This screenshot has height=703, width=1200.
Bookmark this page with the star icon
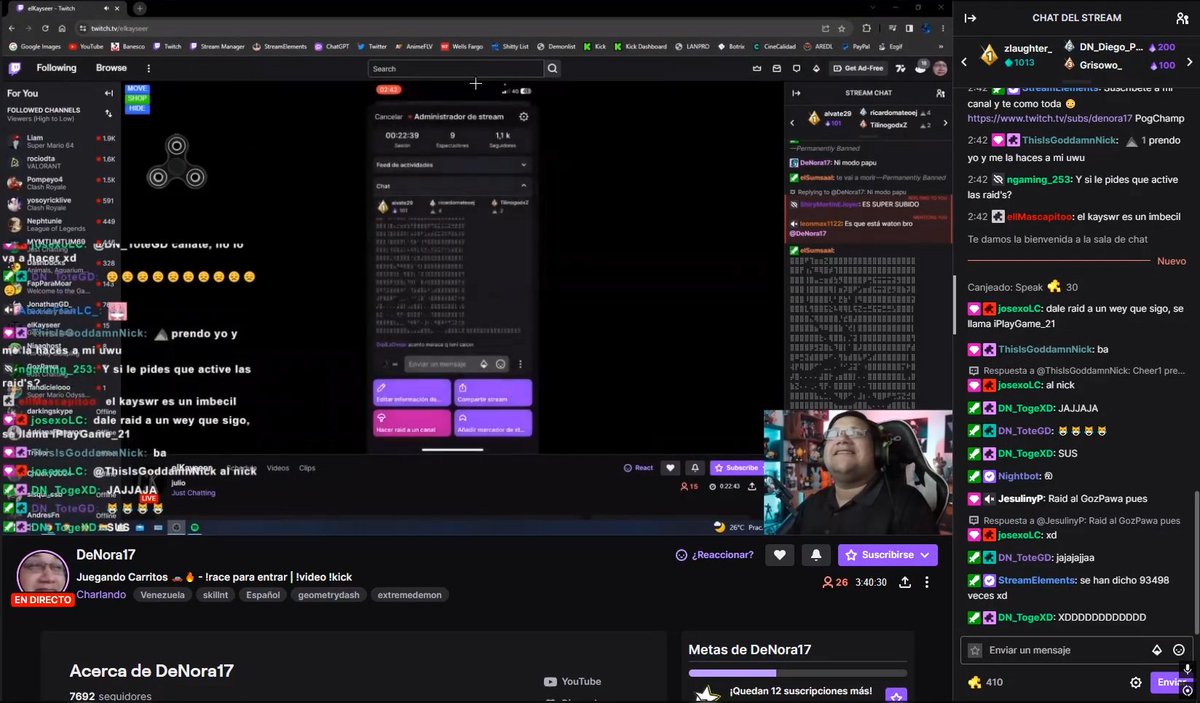[842, 28]
